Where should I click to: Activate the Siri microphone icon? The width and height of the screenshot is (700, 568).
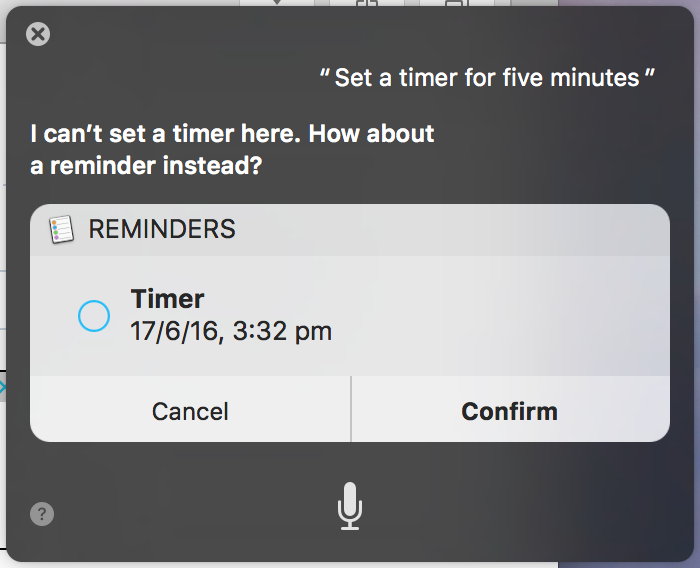click(350, 506)
